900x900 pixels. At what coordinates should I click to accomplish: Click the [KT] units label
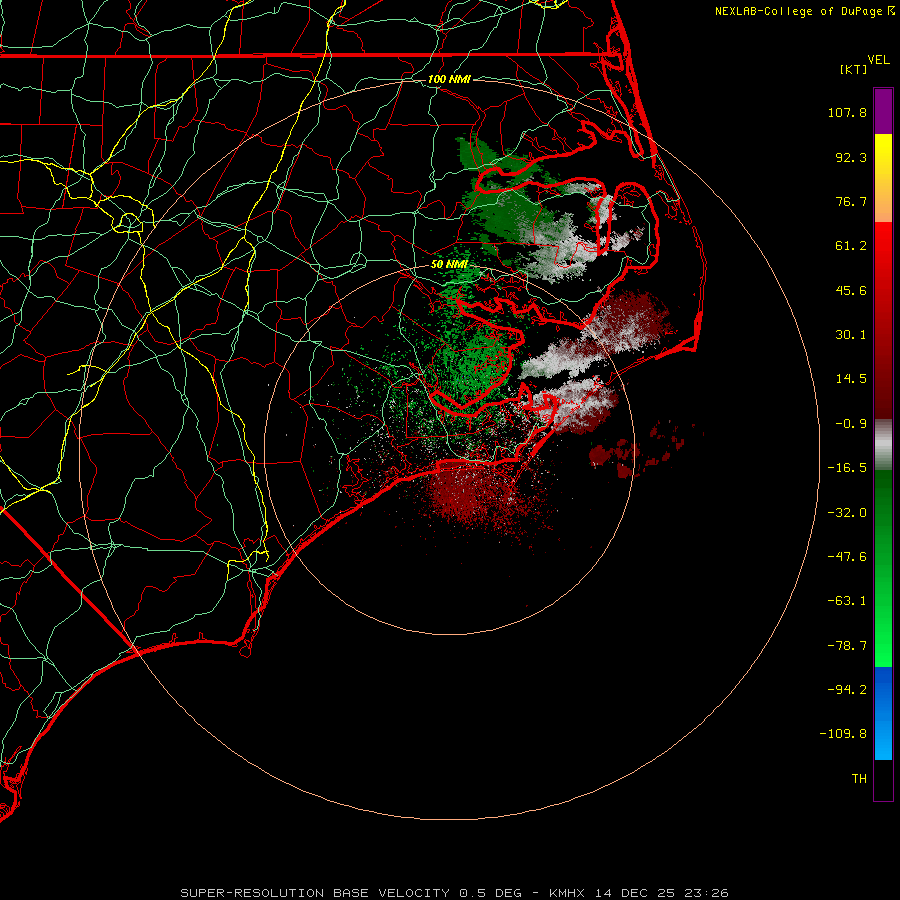854,69
